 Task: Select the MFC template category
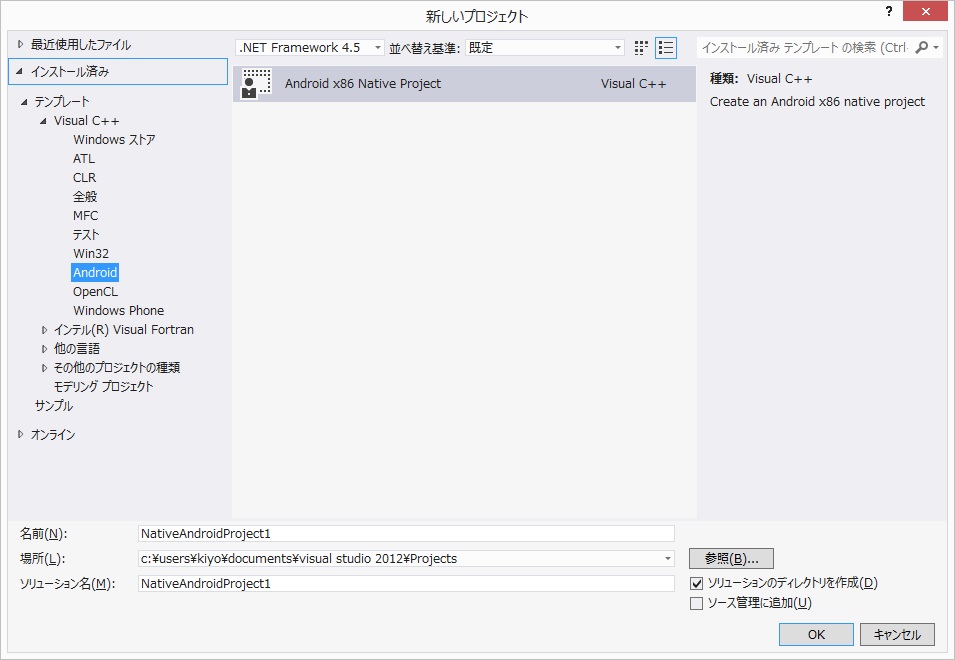click(86, 216)
